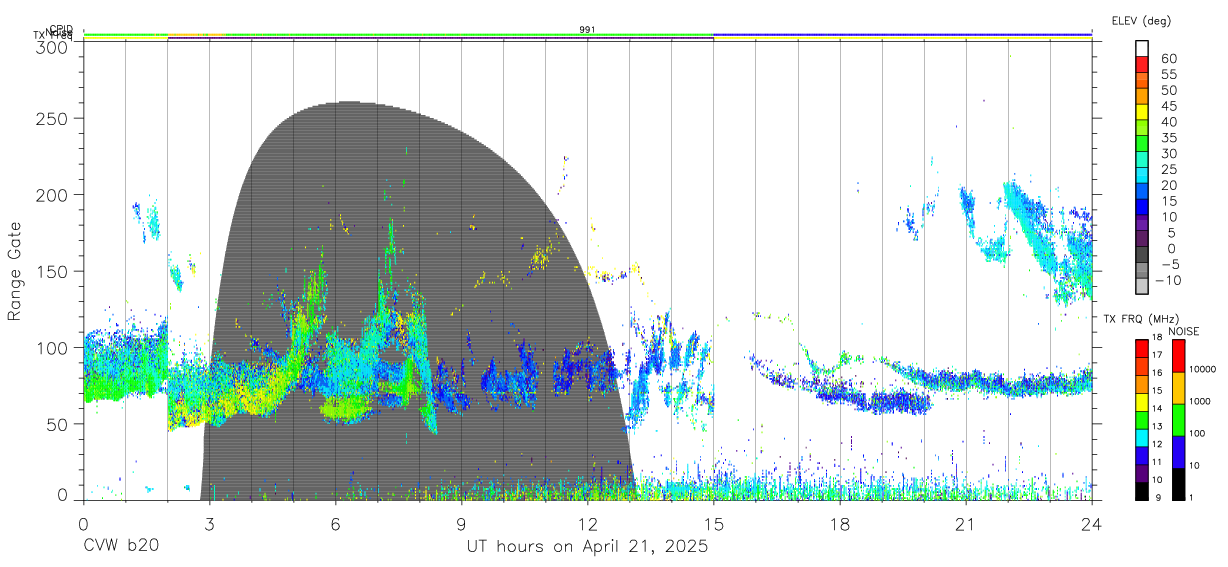Click the "991" CPID label above plot
This screenshot has width=1228, height=567.
point(587,30)
